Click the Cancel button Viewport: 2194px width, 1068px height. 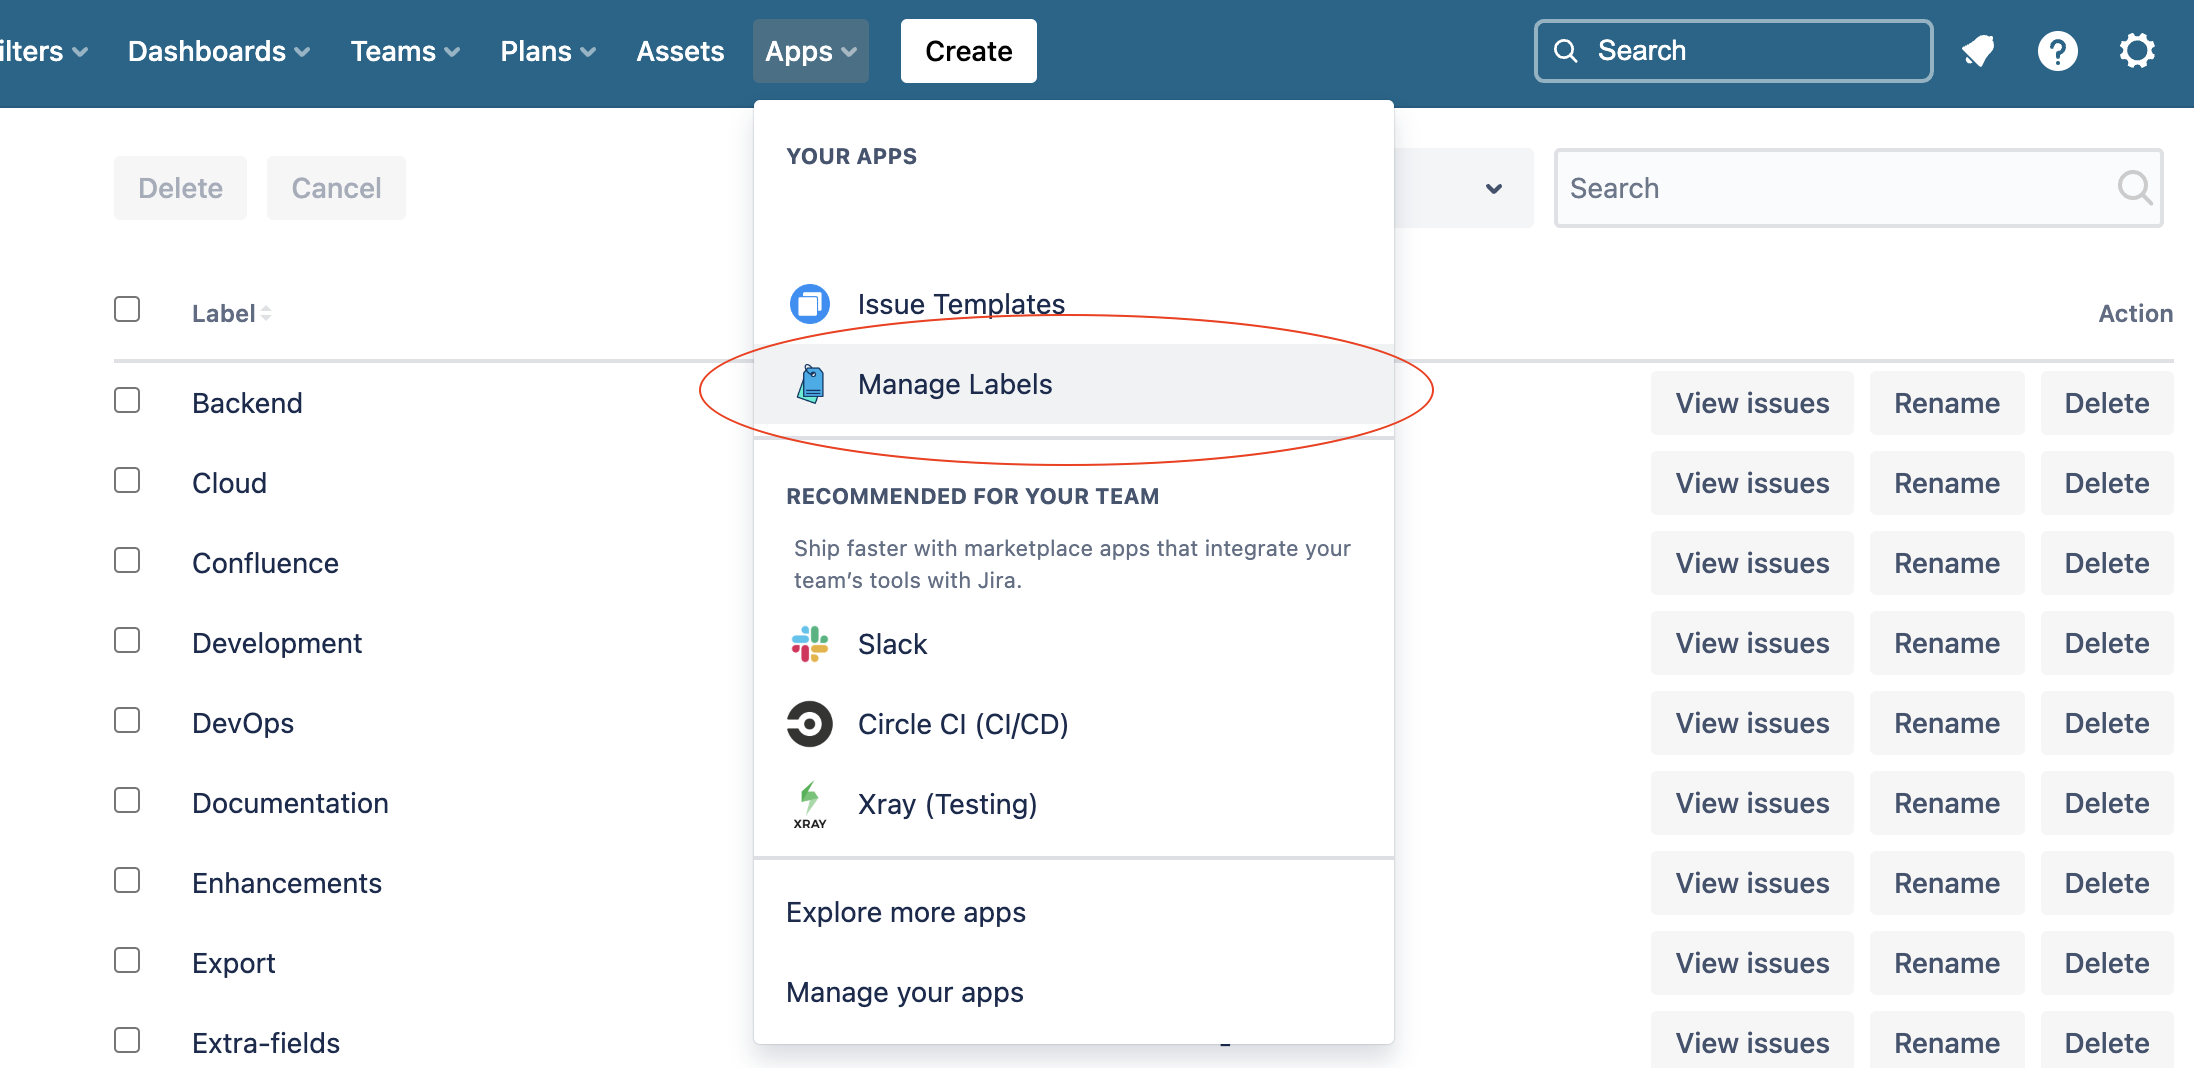pos(336,188)
